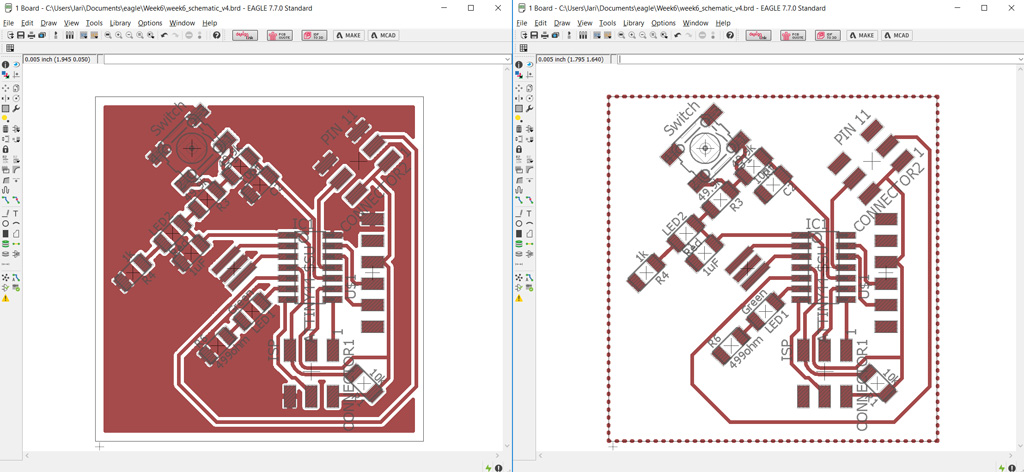Viewport: 1024px width, 472px height.
Task: Click the IDF to 3D button in the right window
Action: coord(827,35)
